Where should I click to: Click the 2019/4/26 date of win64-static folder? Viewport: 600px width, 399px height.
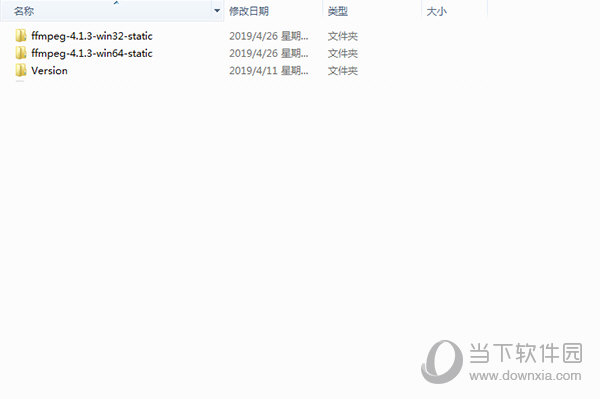[x=269, y=54]
